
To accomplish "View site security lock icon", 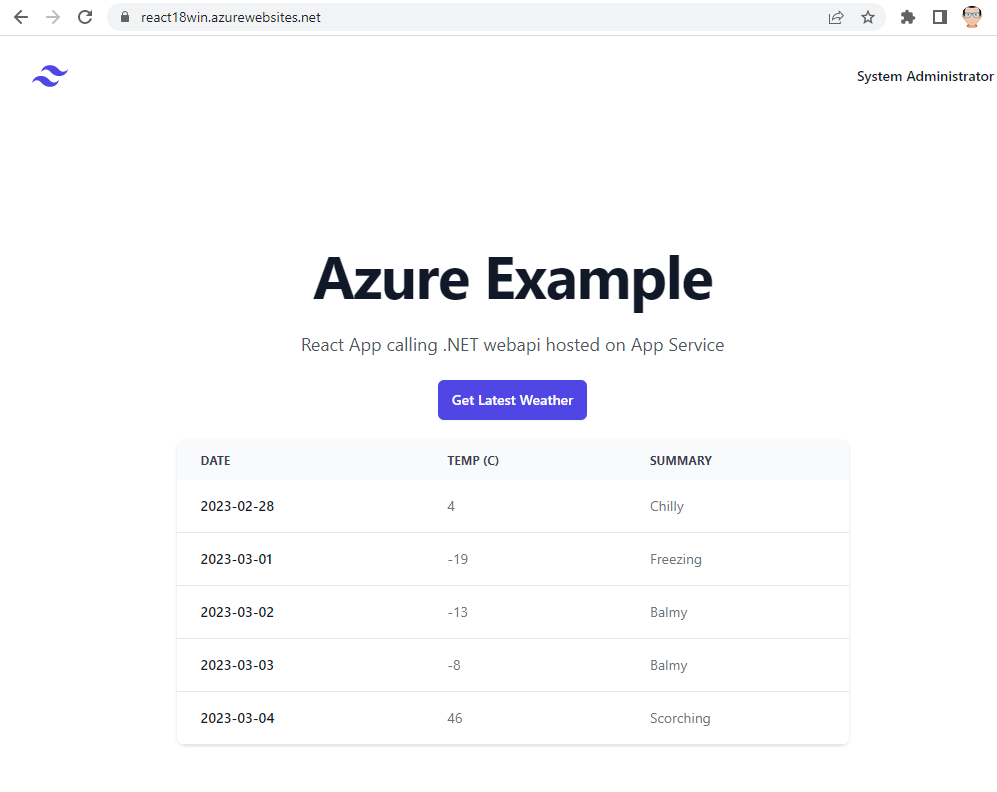I will pyautogui.click(x=125, y=17).
